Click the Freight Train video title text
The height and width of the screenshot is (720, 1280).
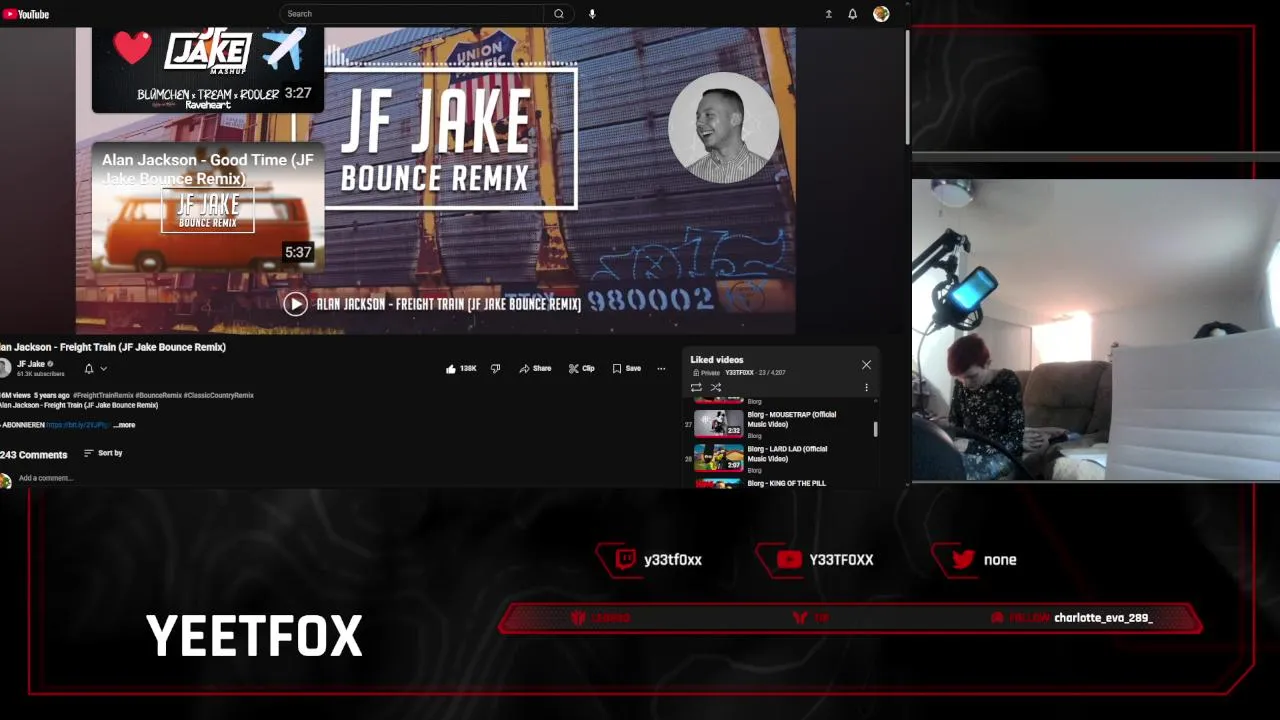[113, 347]
